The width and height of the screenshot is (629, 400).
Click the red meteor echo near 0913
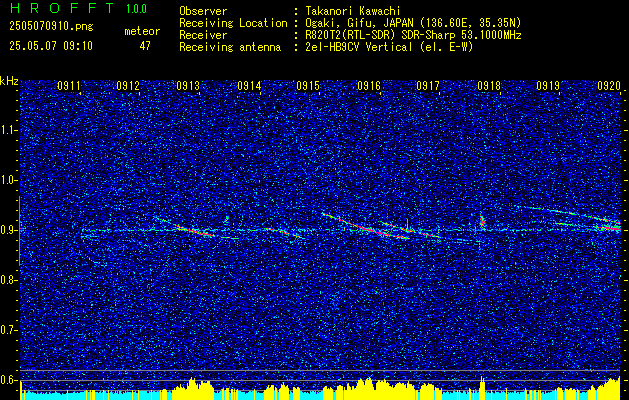pos(195,231)
